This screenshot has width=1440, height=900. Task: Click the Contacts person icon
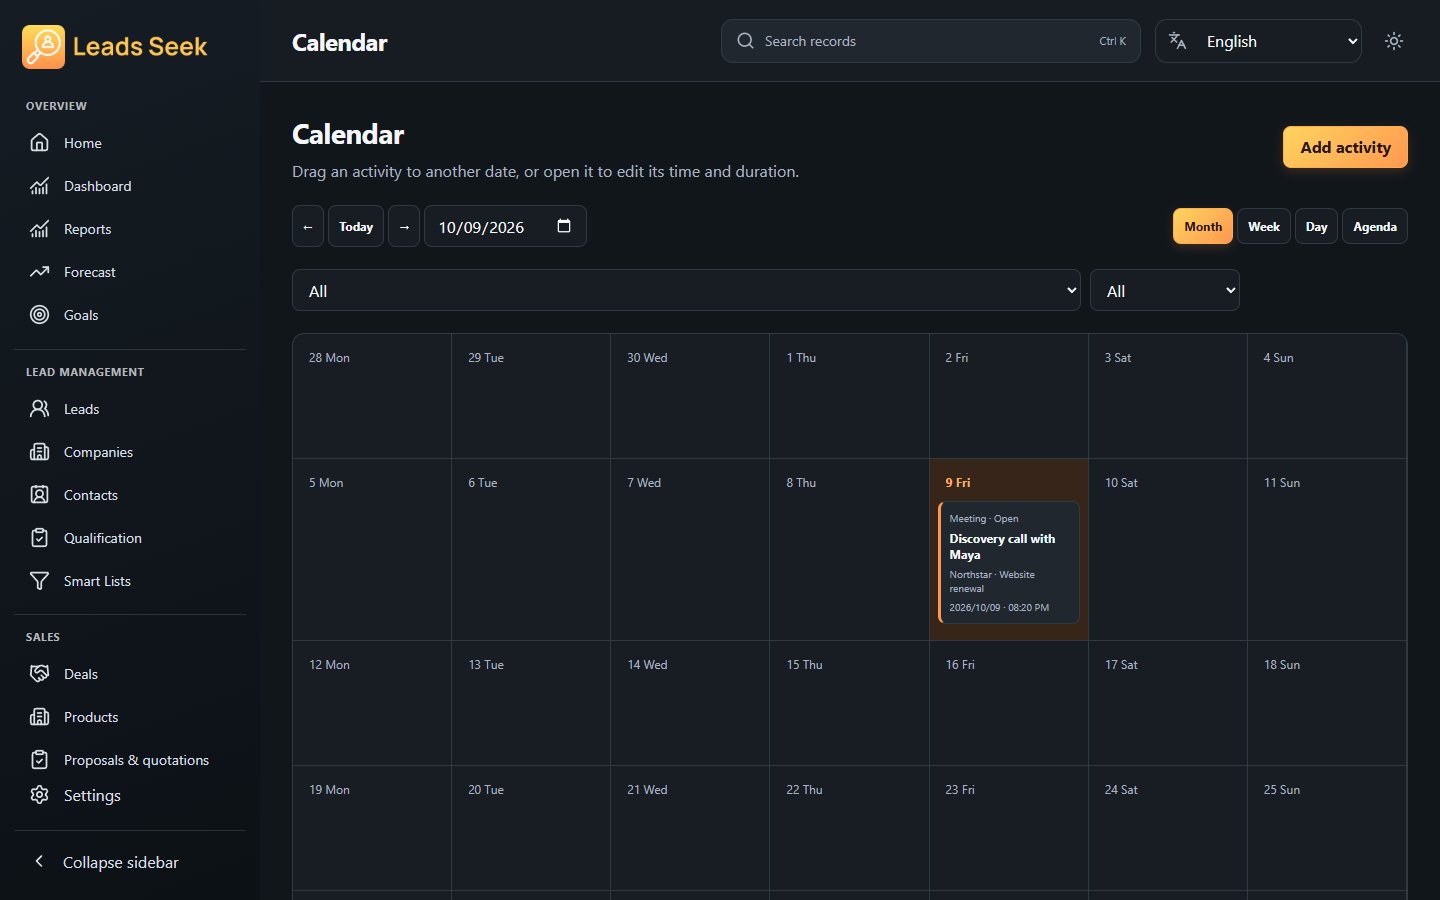39,495
